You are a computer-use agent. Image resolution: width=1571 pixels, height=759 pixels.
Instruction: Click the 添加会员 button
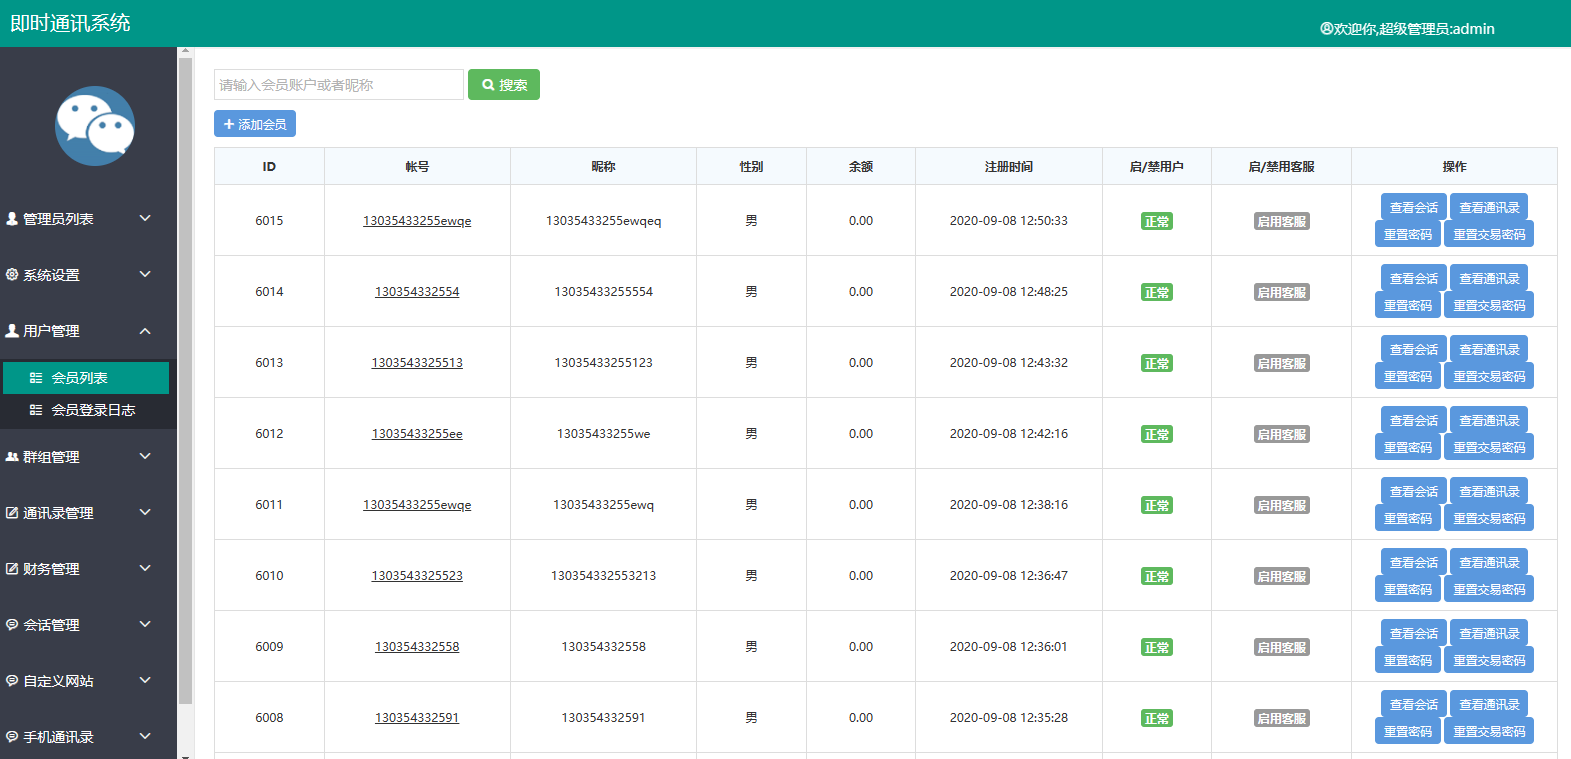[x=255, y=124]
